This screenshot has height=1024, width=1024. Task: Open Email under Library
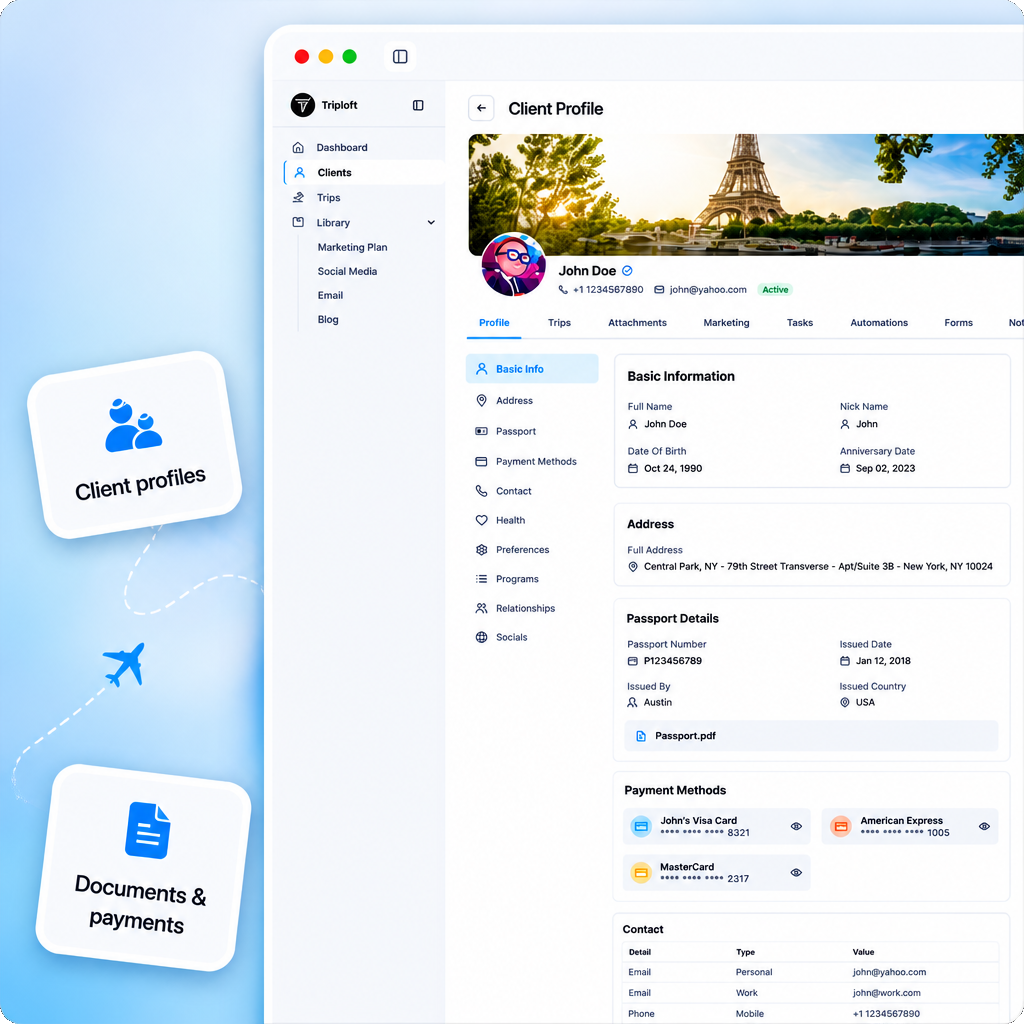tap(330, 296)
